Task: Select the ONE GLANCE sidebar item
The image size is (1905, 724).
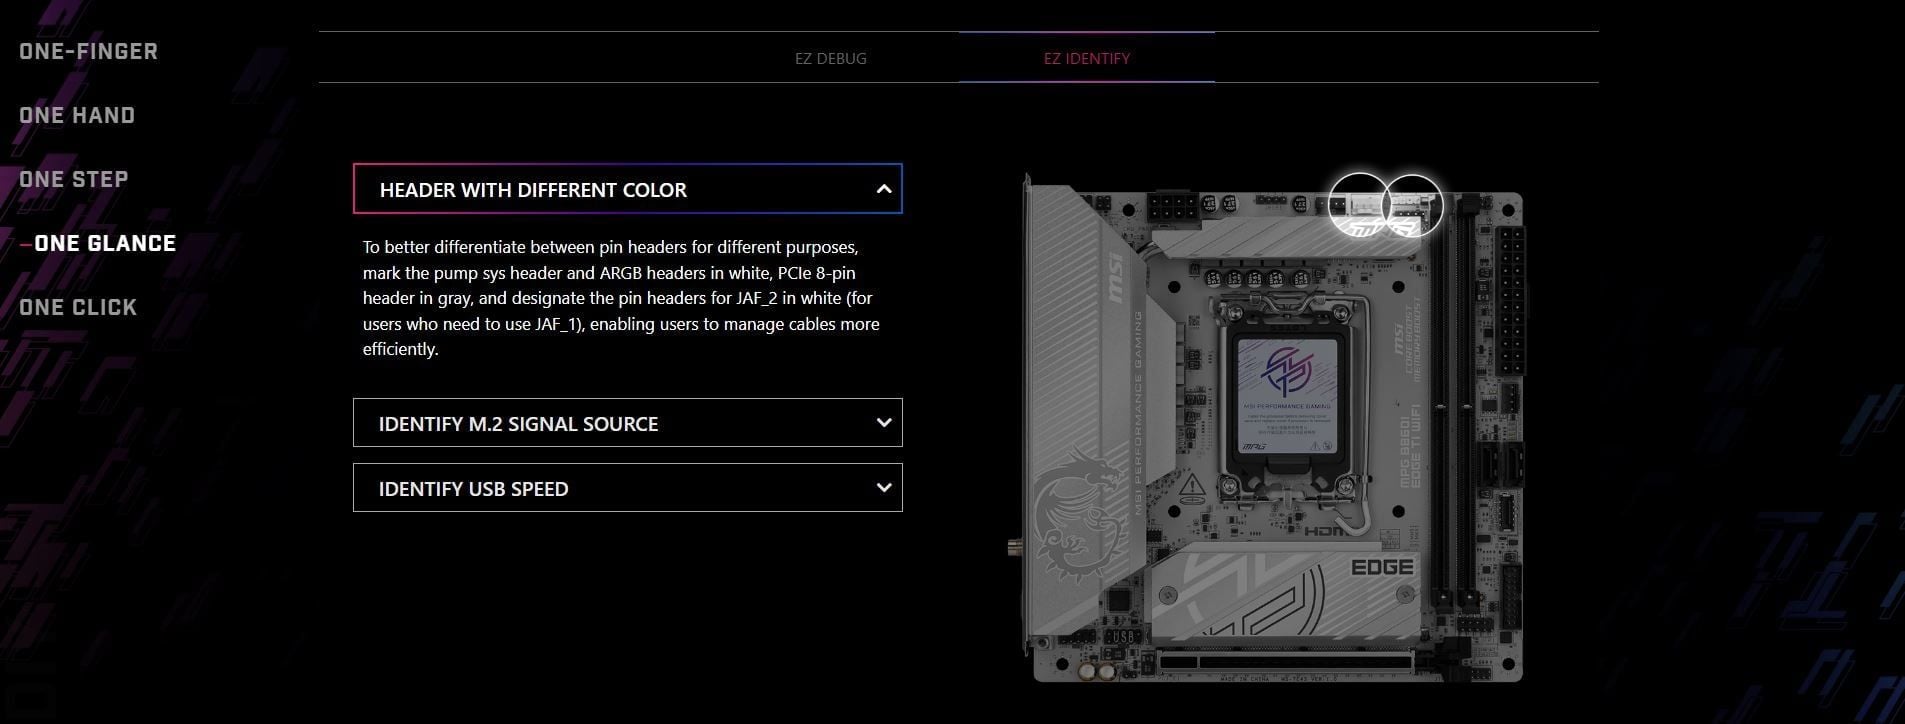Action: tap(105, 243)
